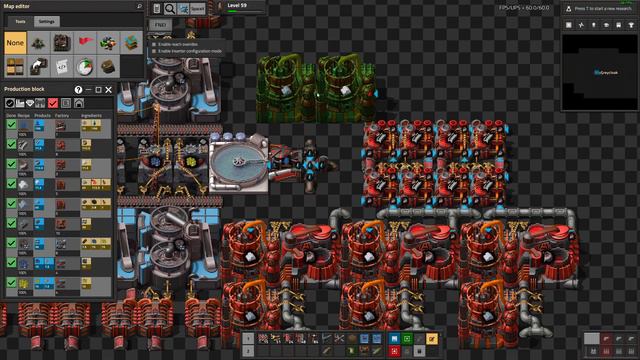640x360 pixels.
Task: Select the brown rock cliff tool
Action: tap(108, 67)
